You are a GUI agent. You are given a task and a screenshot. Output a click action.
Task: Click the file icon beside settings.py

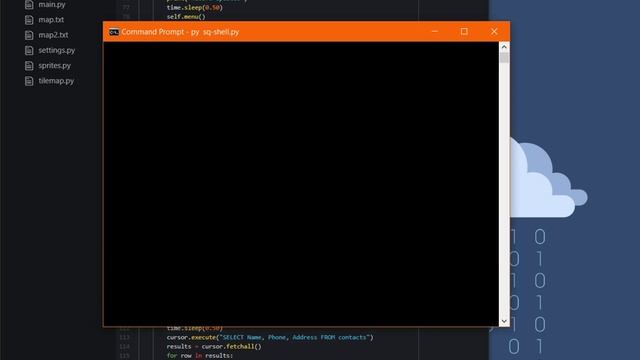[x=29, y=51]
